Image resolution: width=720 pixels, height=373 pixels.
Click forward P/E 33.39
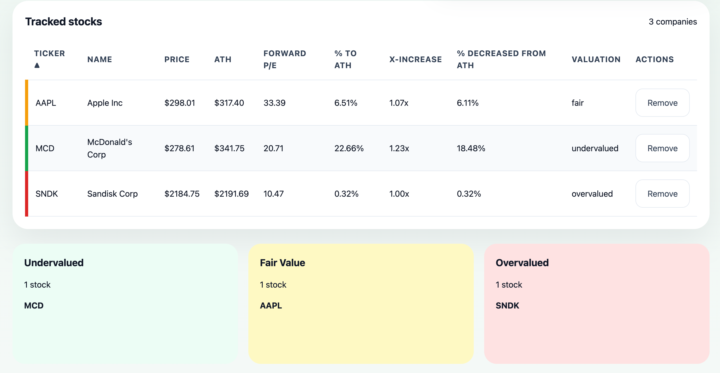point(274,103)
